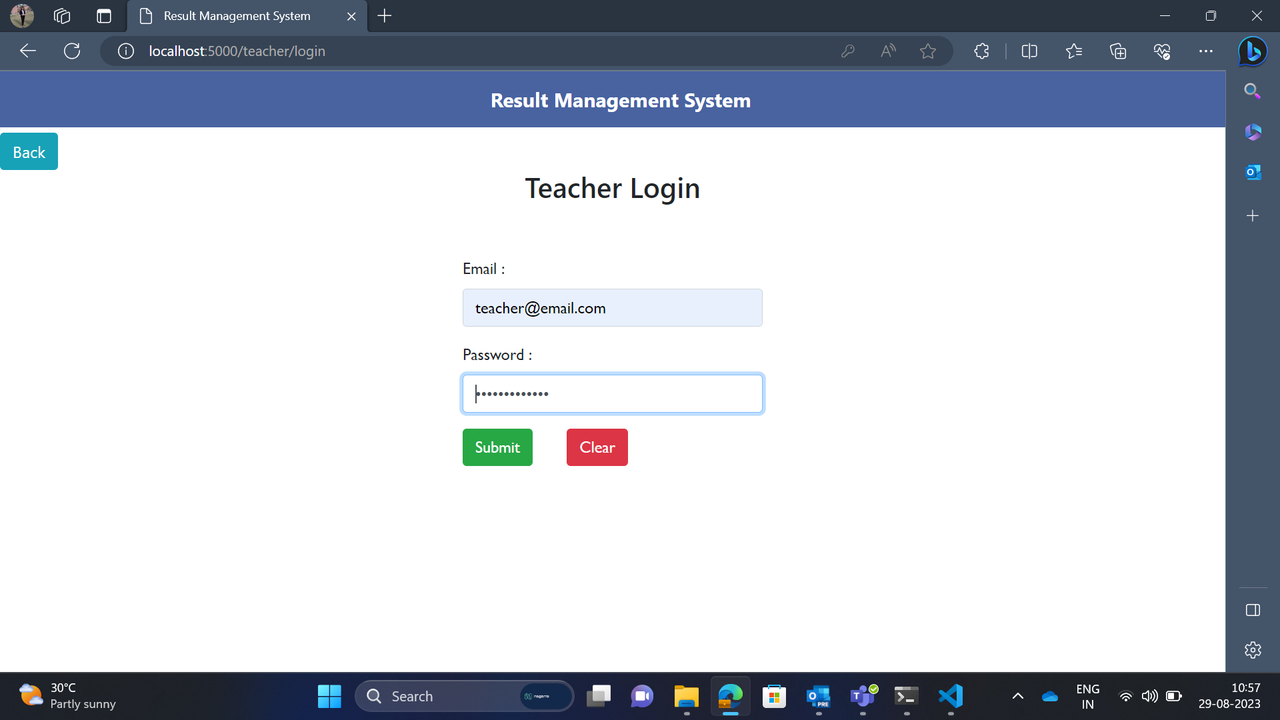1280x720 pixels.
Task: Open a new browser tab
Action: pyautogui.click(x=386, y=16)
